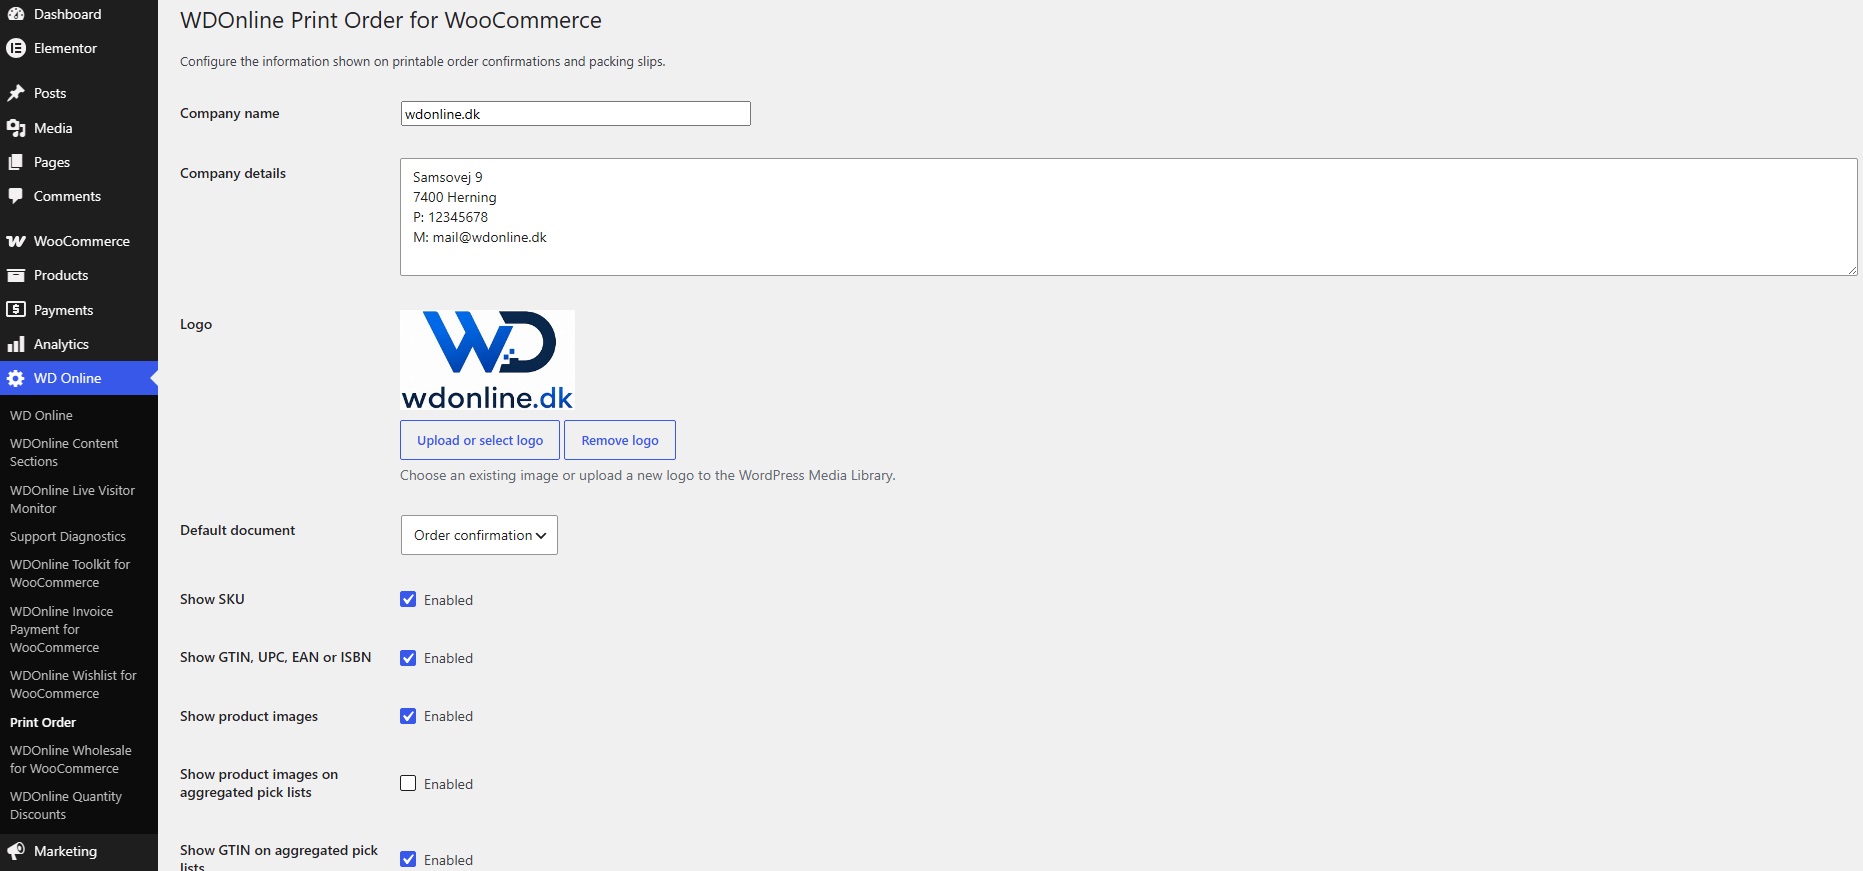This screenshot has height=871, width=1863.
Task: Enable product images on aggregated pick lists
Action: coord(408,783)
